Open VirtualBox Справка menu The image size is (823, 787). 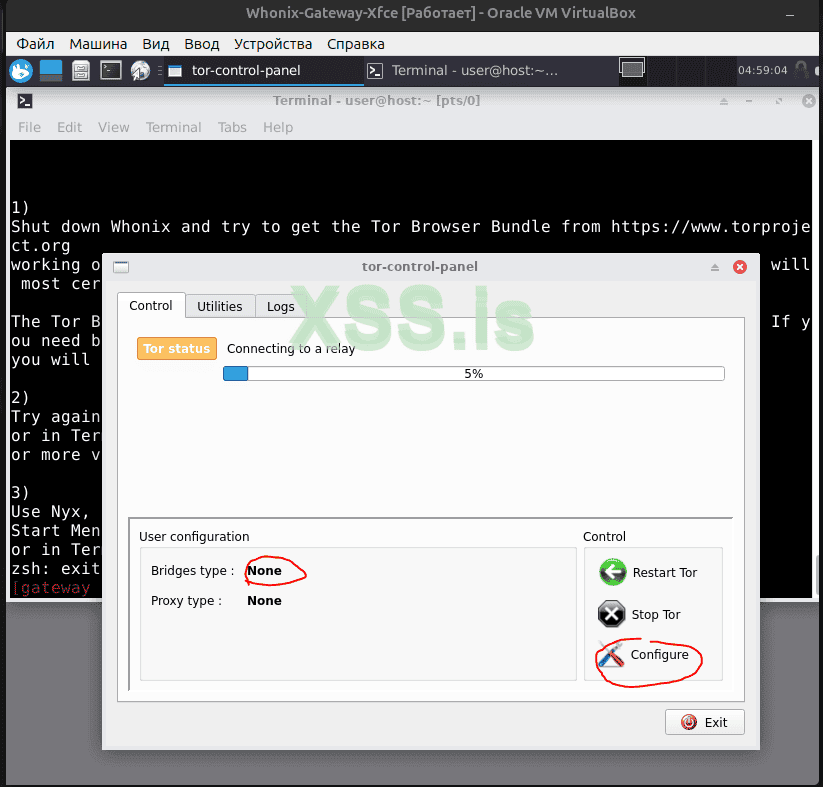coord(356,44)
